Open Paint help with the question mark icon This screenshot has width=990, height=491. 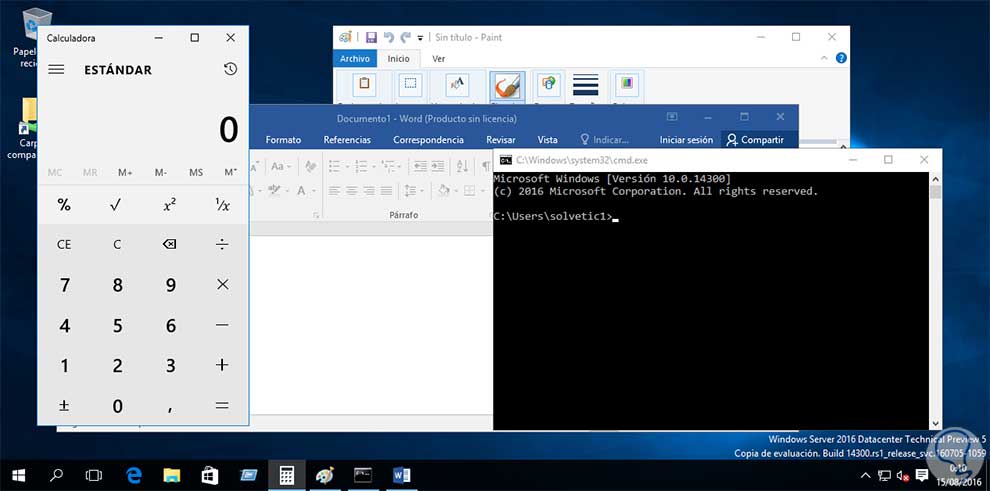pos(840,58)
